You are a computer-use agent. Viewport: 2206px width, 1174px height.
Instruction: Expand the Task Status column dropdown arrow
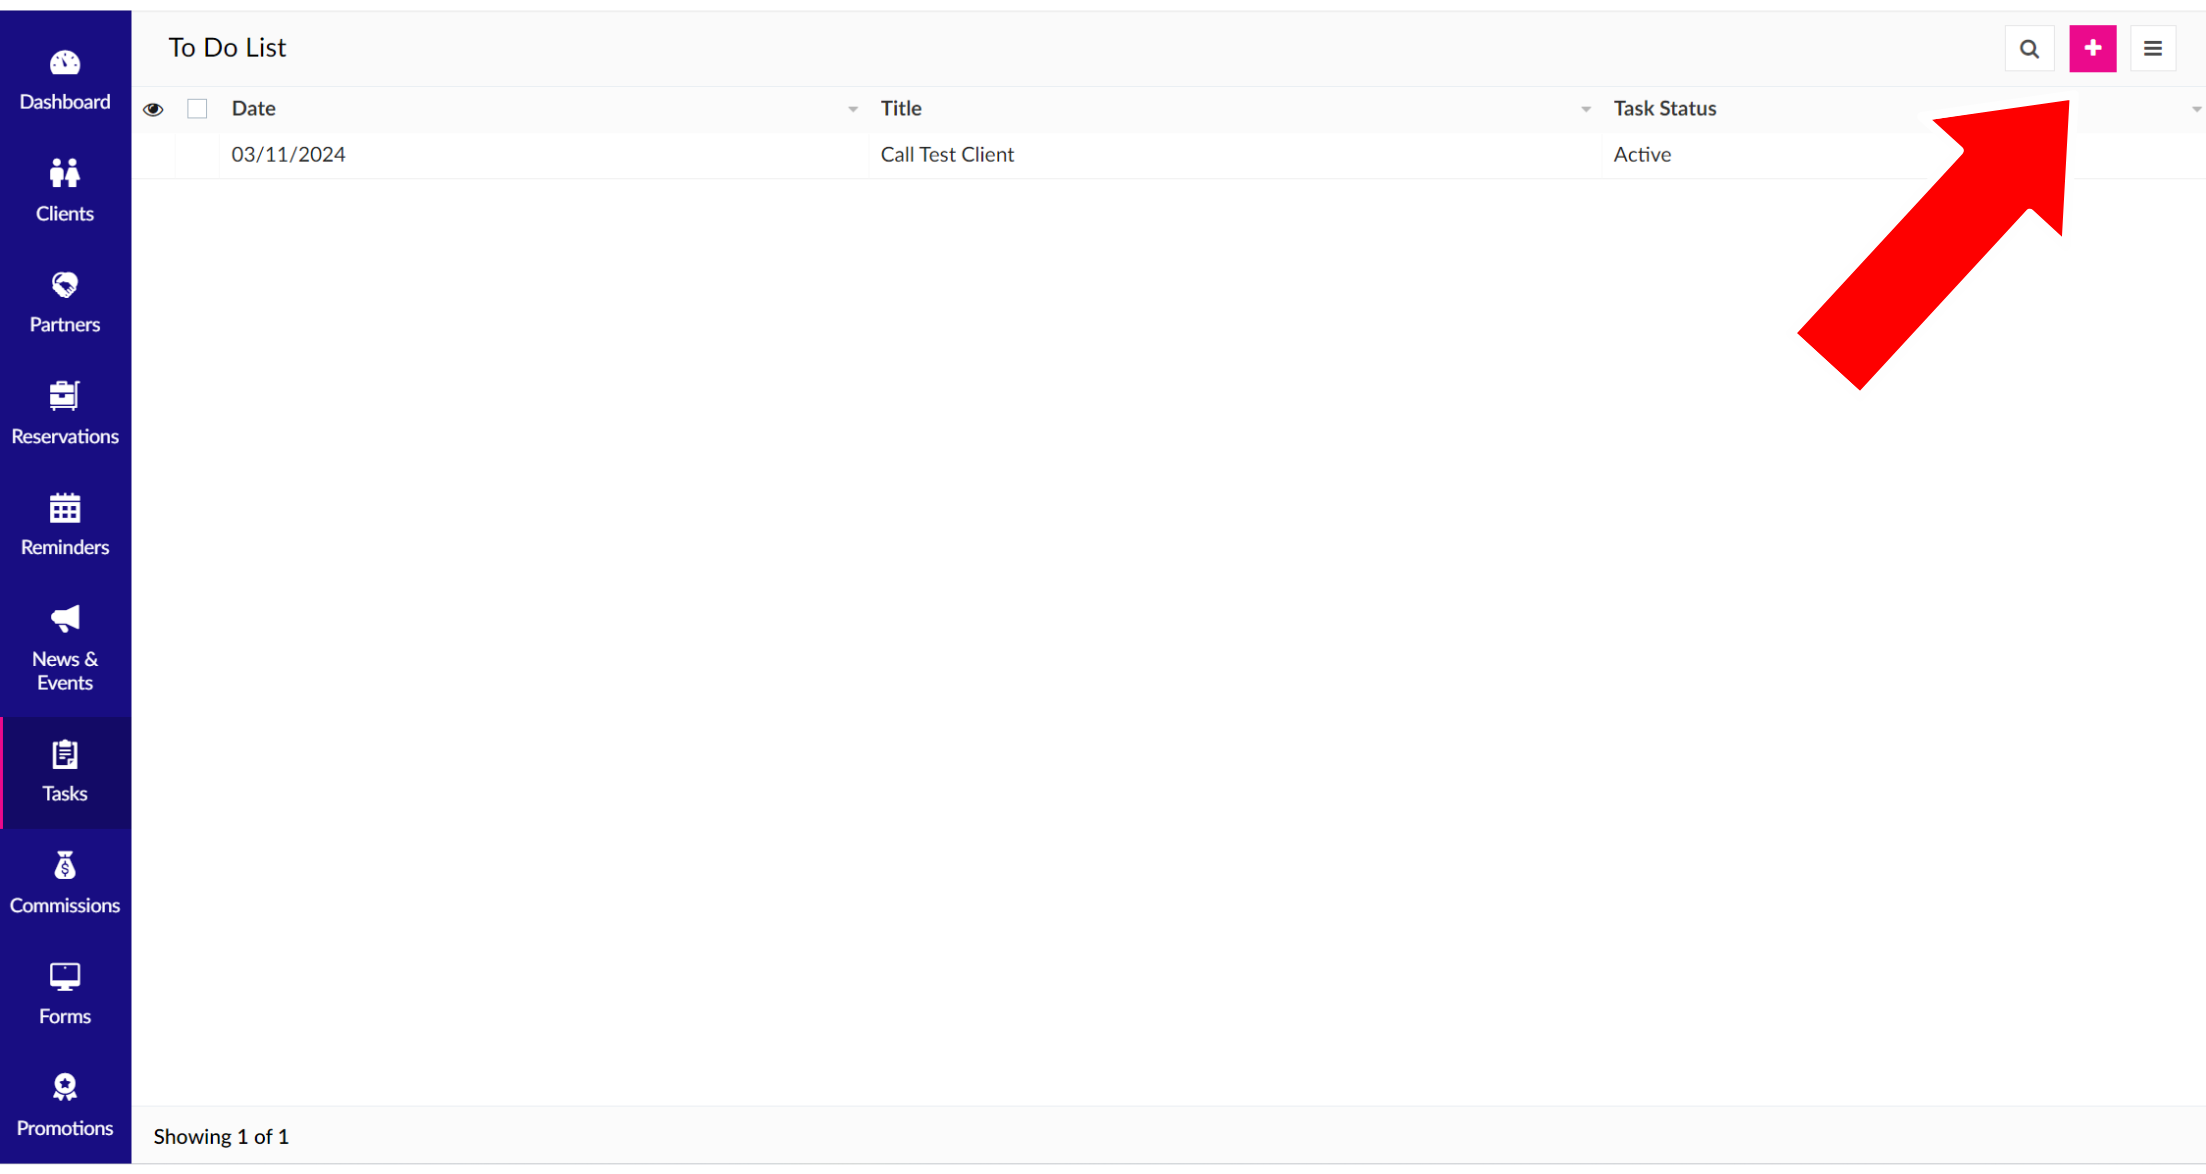(2196, 109)
